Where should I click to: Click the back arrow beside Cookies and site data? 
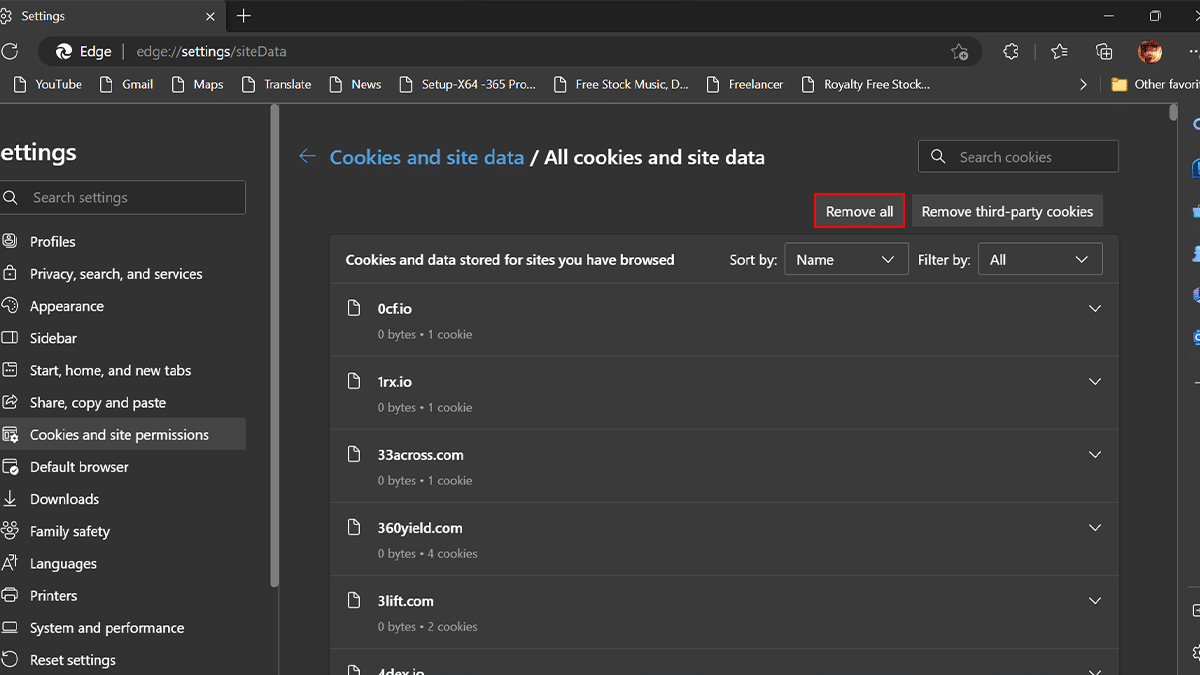(x=307, y=157)
